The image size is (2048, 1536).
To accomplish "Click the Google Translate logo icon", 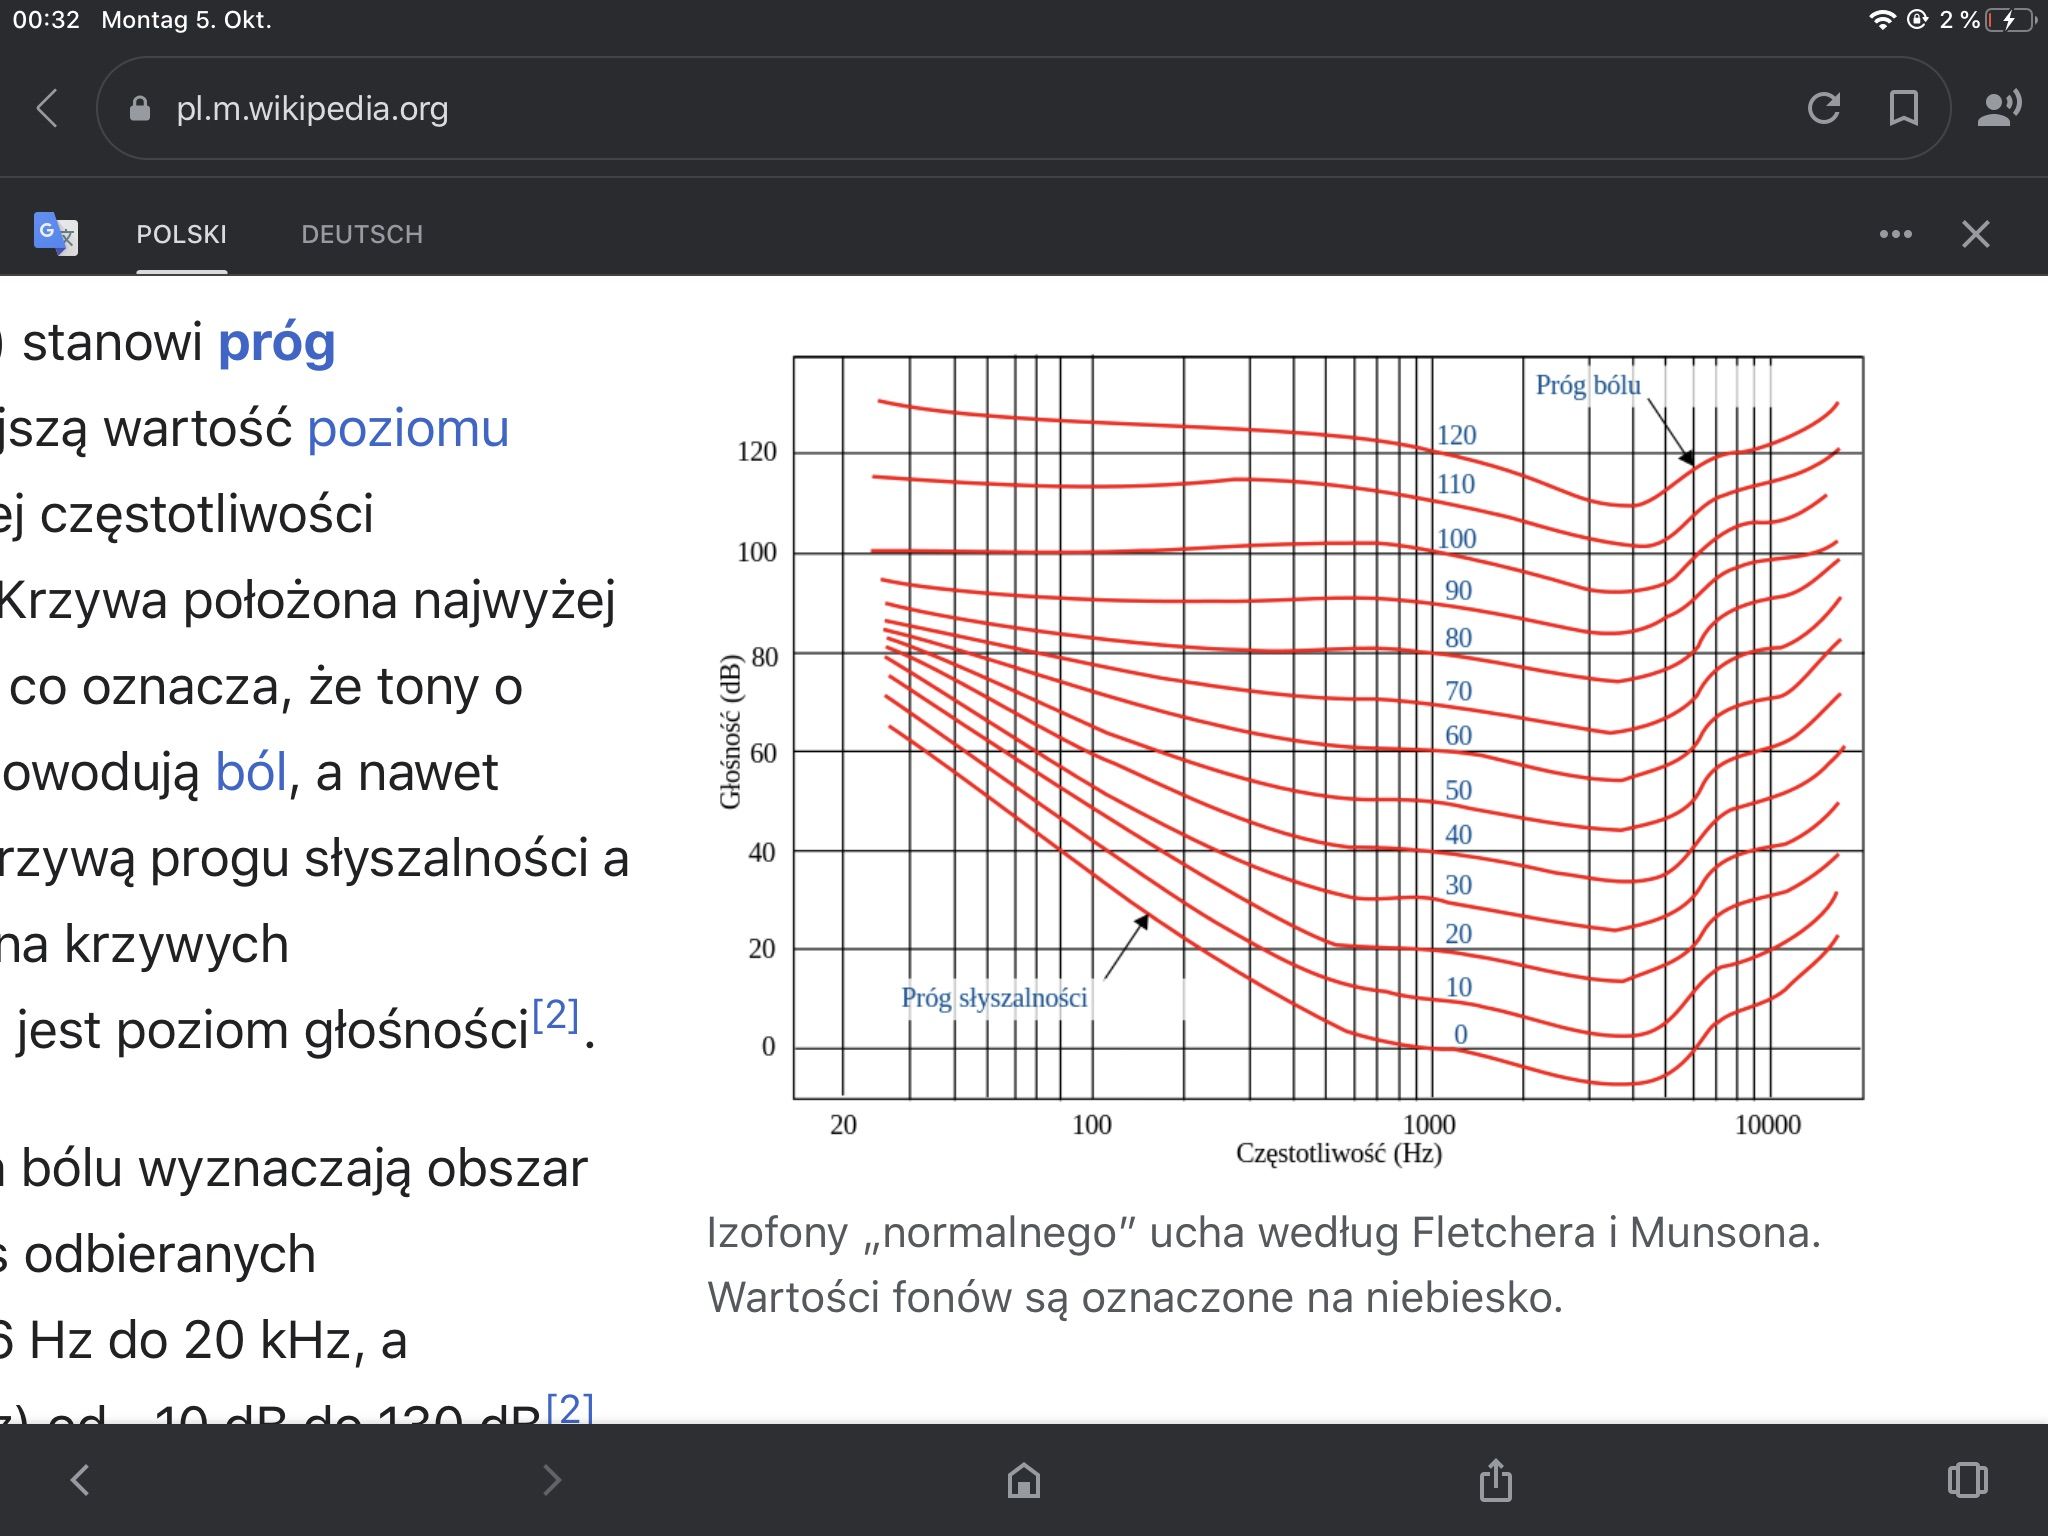I will click(x=56, y=234).
